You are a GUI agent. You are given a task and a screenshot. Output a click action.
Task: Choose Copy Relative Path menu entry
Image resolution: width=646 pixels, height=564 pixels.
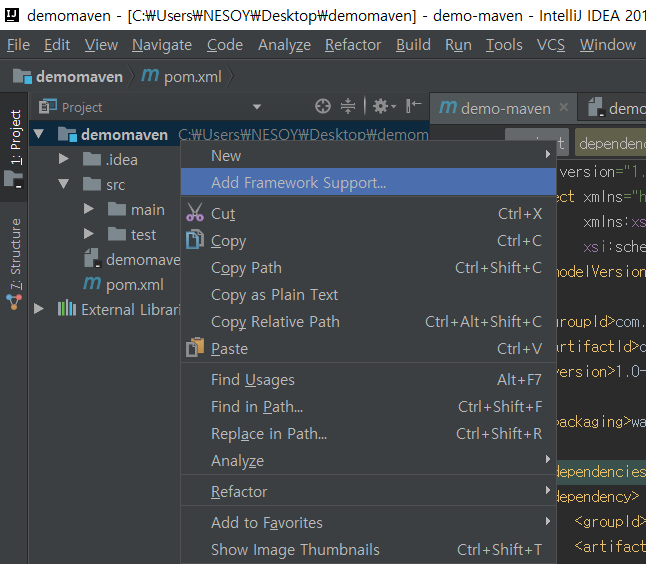(368, 322)
